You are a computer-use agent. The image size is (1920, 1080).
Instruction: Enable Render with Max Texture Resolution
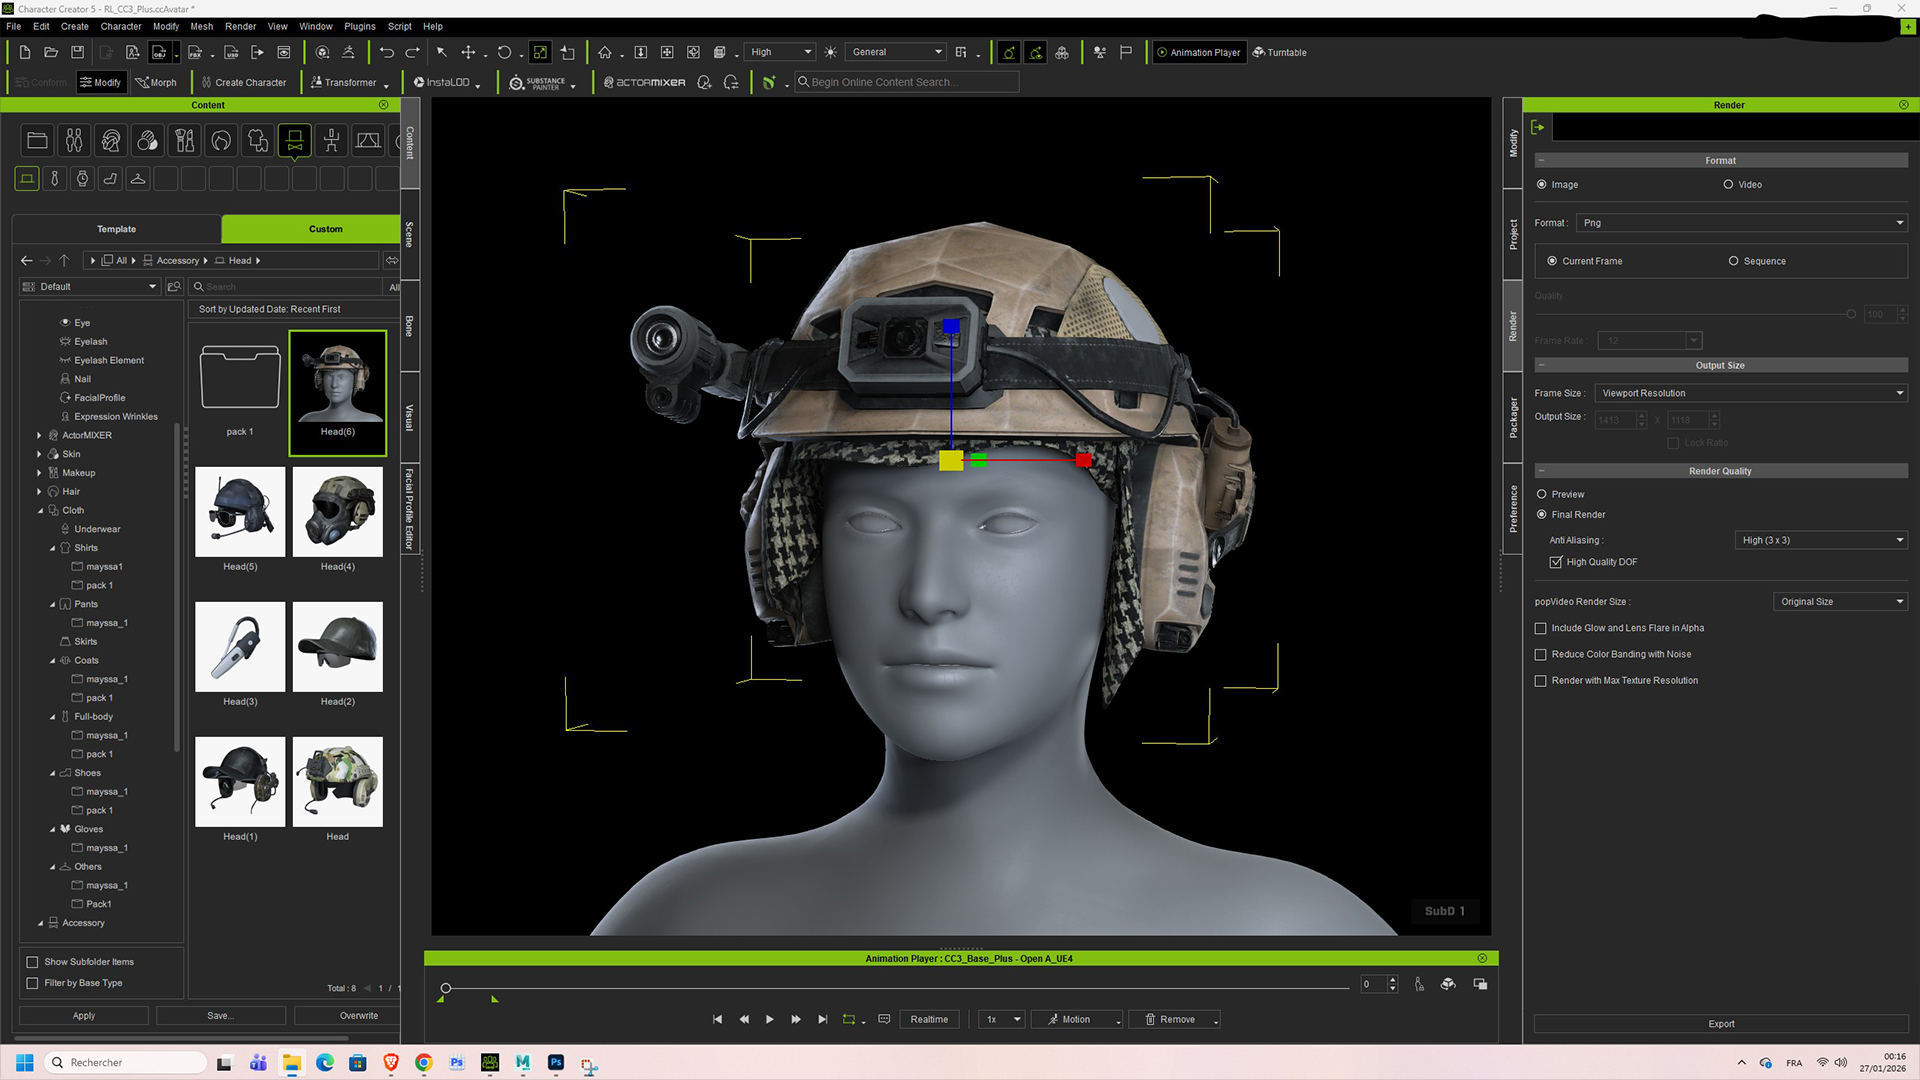pos(1540,681)
